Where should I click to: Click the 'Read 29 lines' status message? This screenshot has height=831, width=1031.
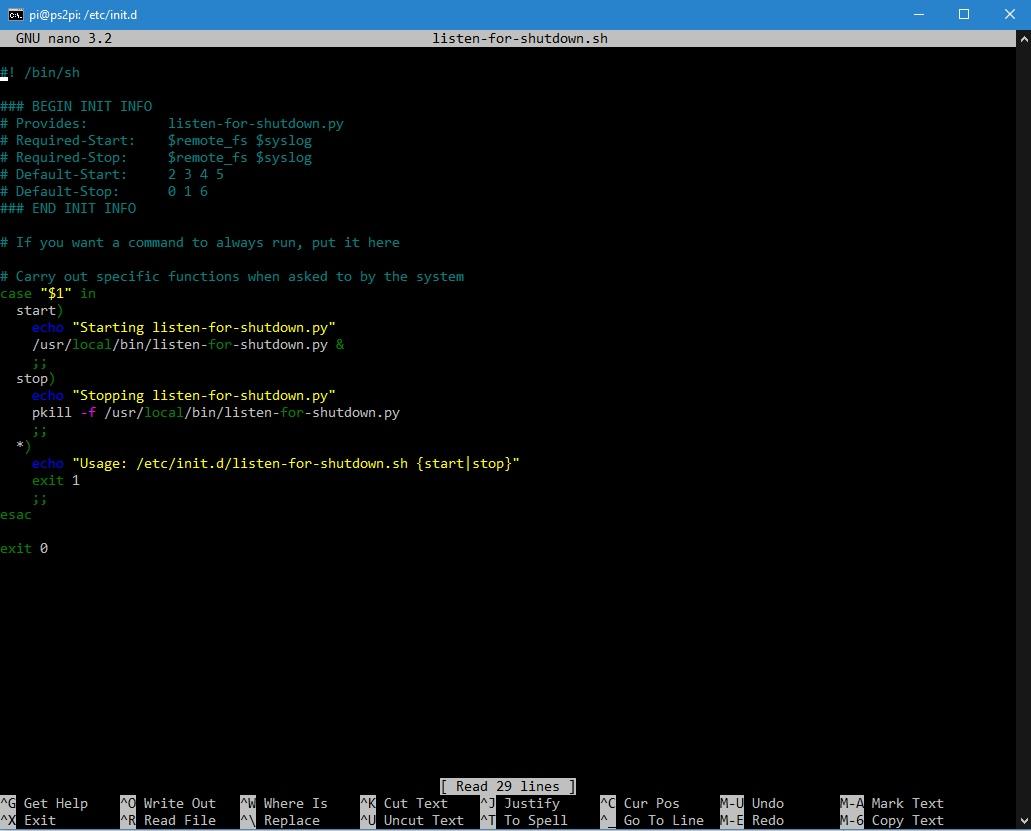coord(508,786)
